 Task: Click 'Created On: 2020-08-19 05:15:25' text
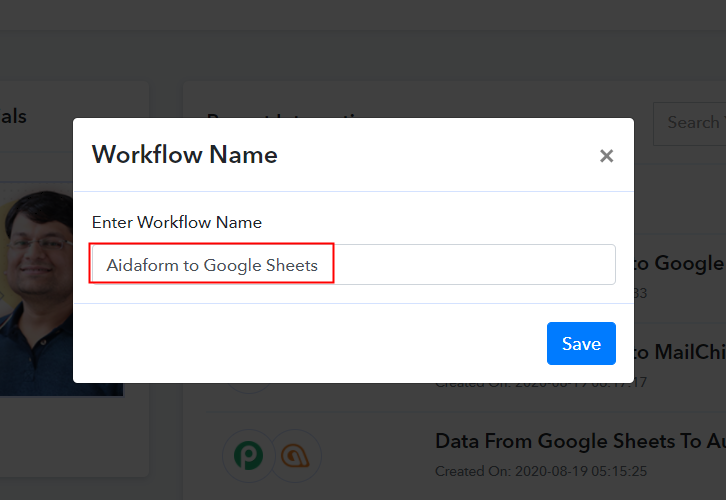pos(541,471)
